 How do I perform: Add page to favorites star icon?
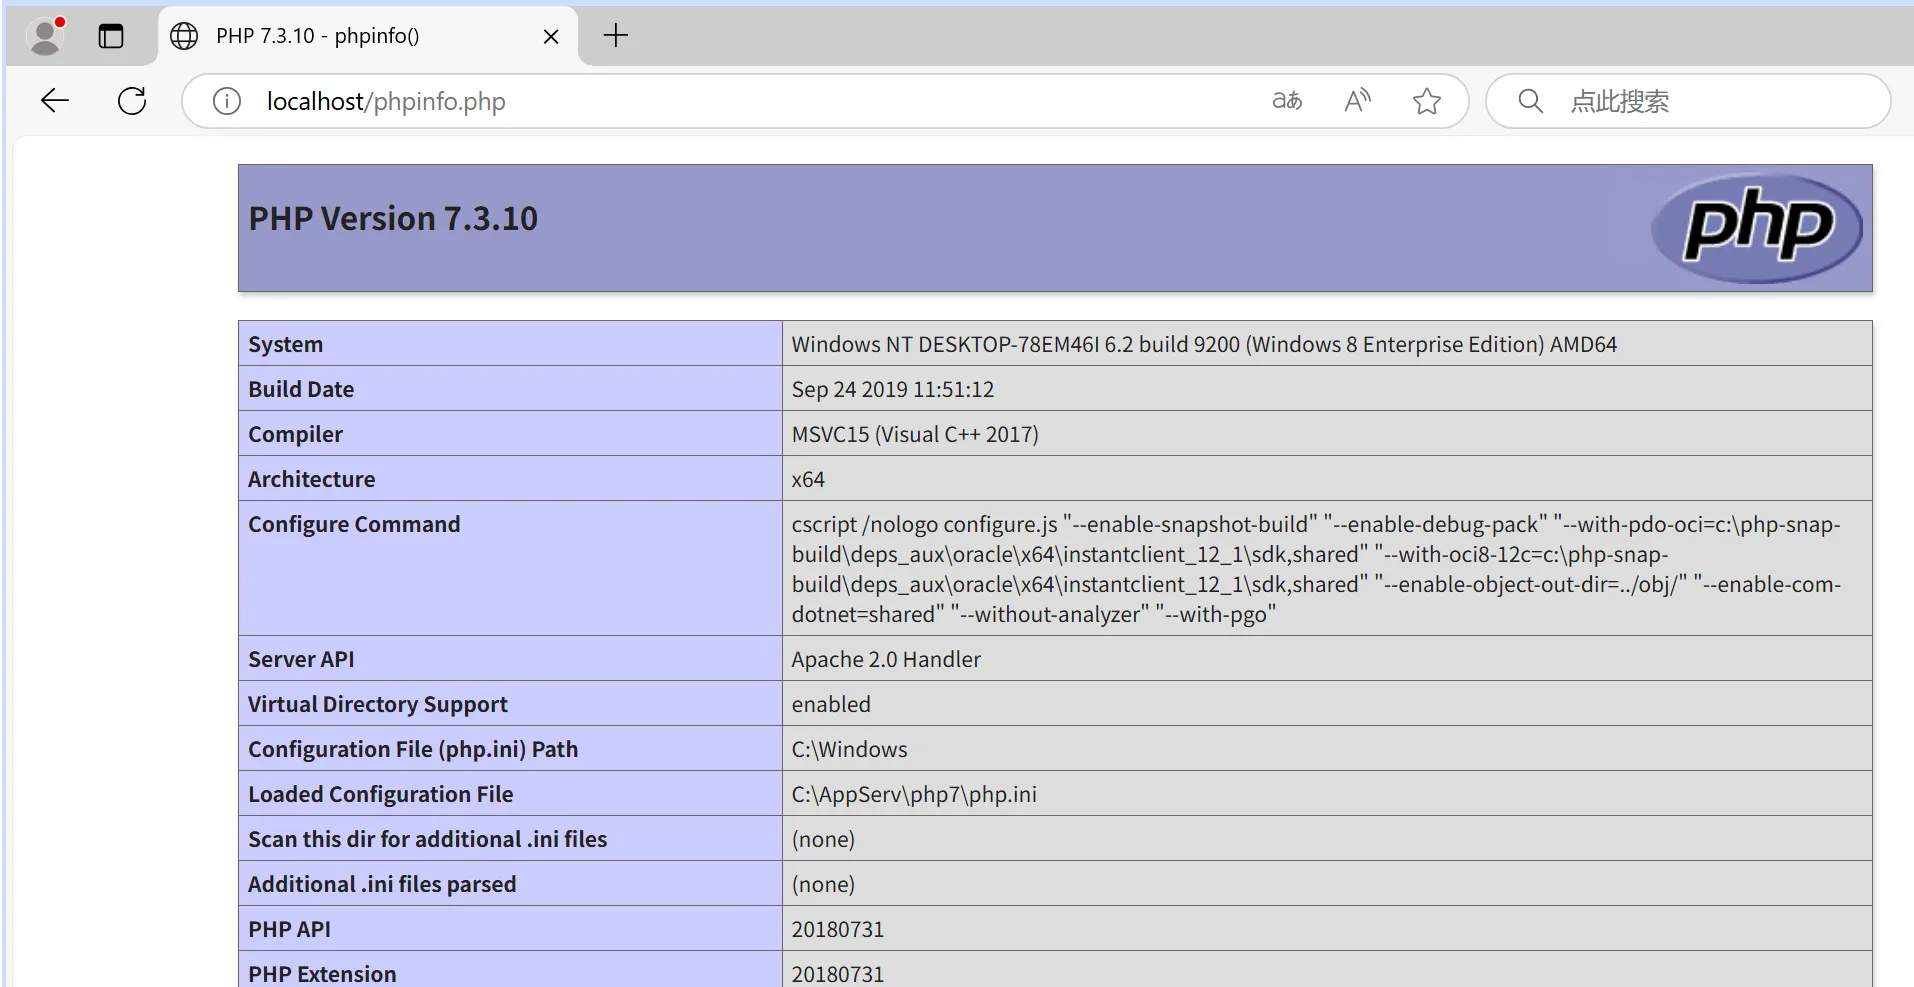pos(1427,101)
